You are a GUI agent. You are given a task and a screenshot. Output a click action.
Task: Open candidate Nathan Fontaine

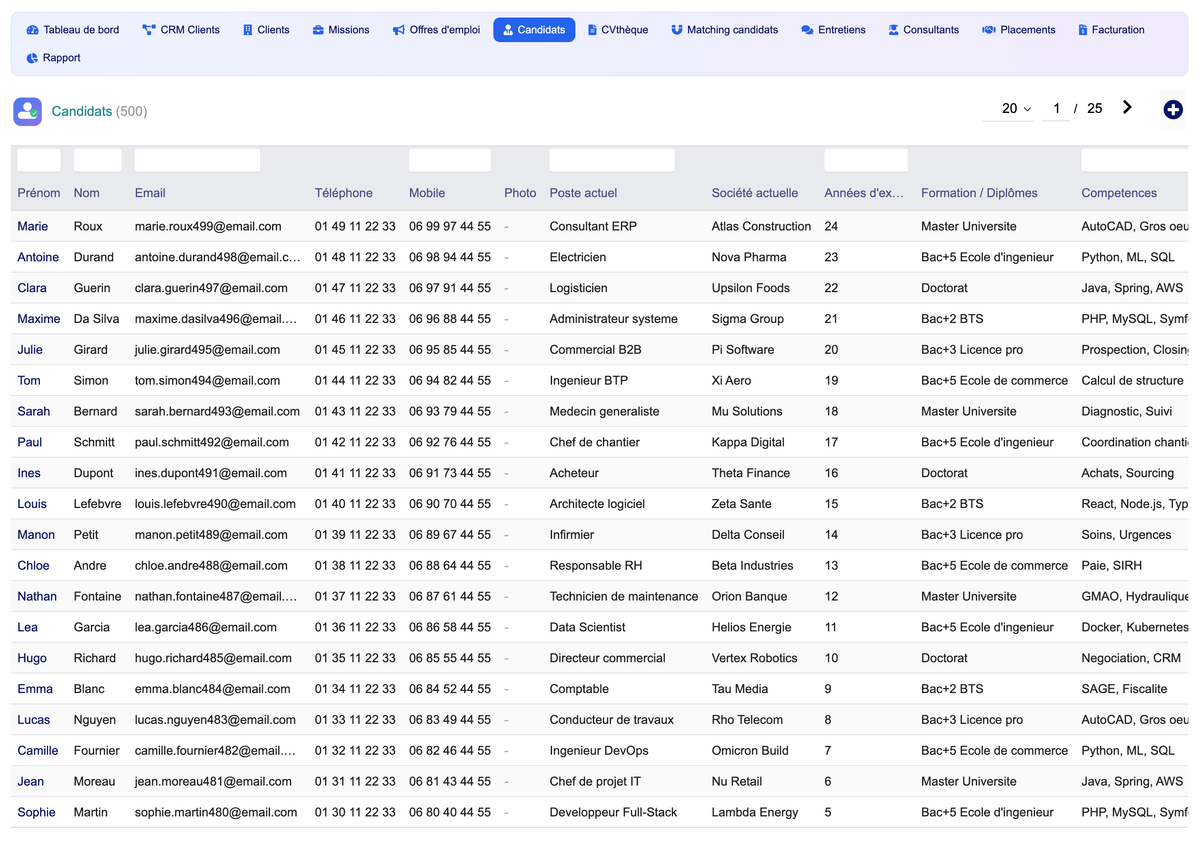point(37,597)
